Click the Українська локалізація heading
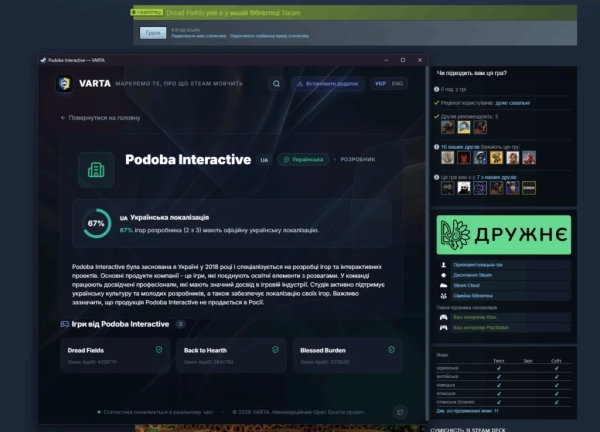600x432 pixels. [x=169, y=218]
